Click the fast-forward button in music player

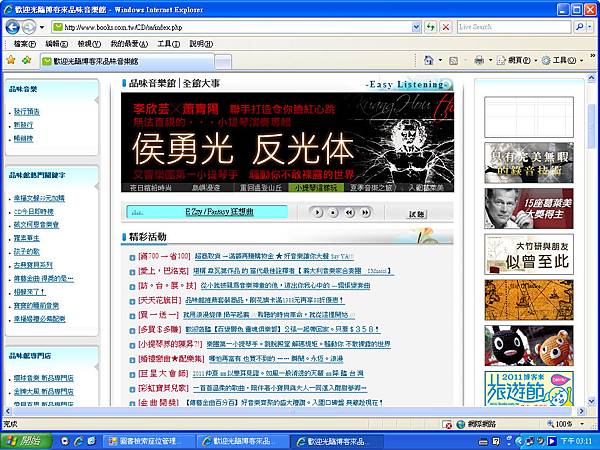365,212
